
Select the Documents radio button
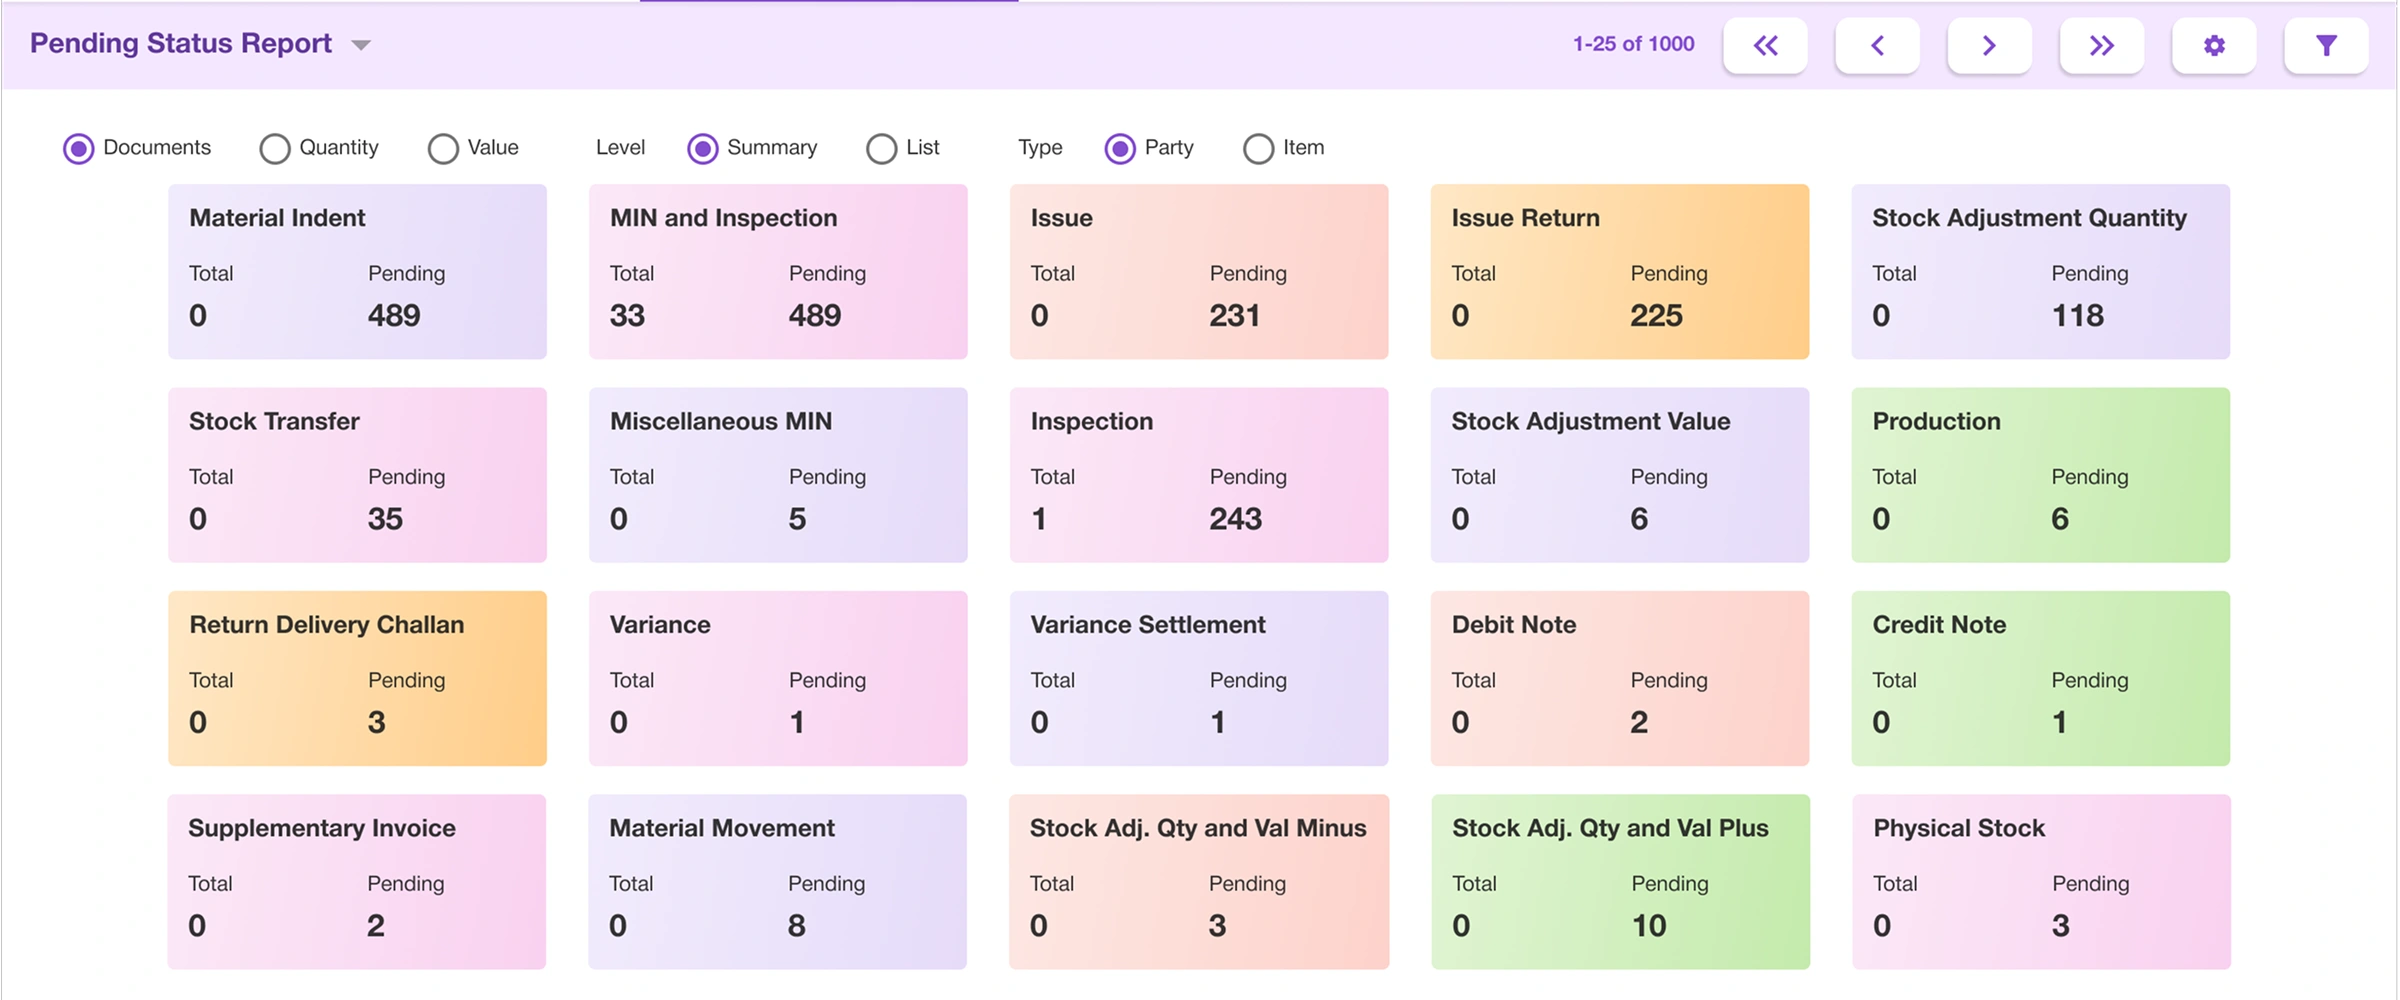click(79, 149)
